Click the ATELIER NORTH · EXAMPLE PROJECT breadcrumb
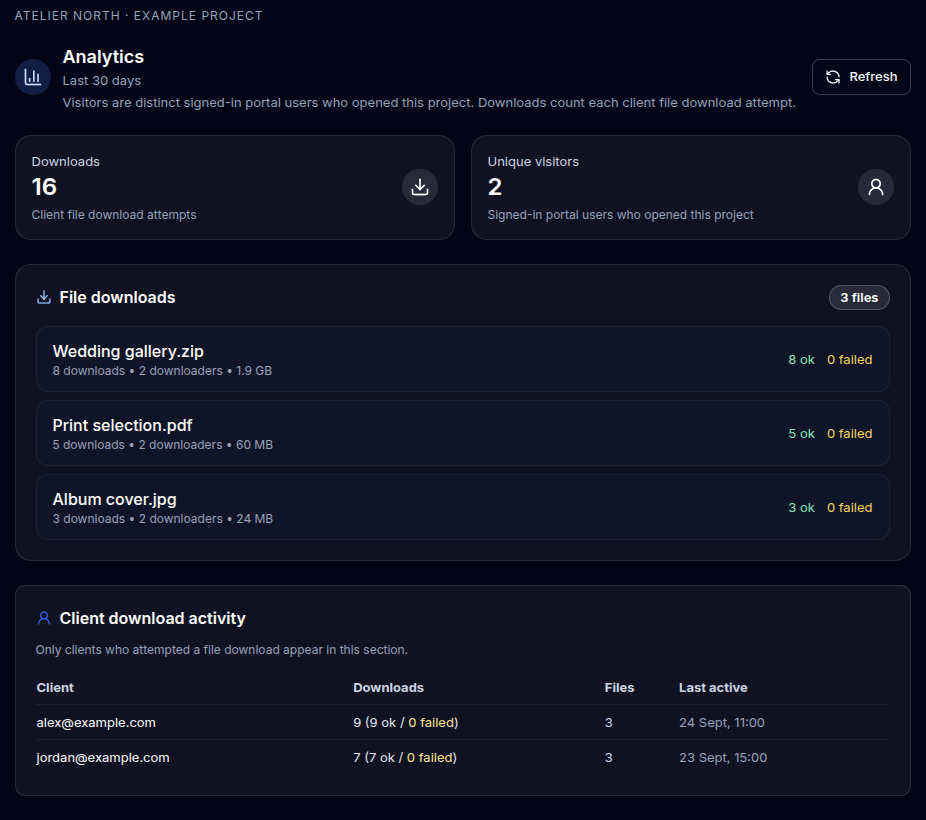The height and width of the screenshot is (820, 926). tap(139, 16)
